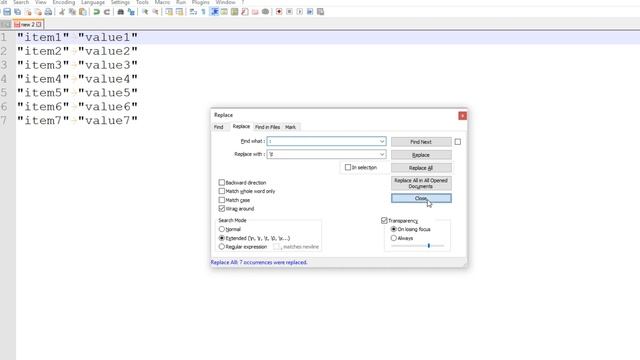The image size is (640, 360).
Task: Toggle Synchronize Vertical Scrolling icon
Action: click(169, 12)
